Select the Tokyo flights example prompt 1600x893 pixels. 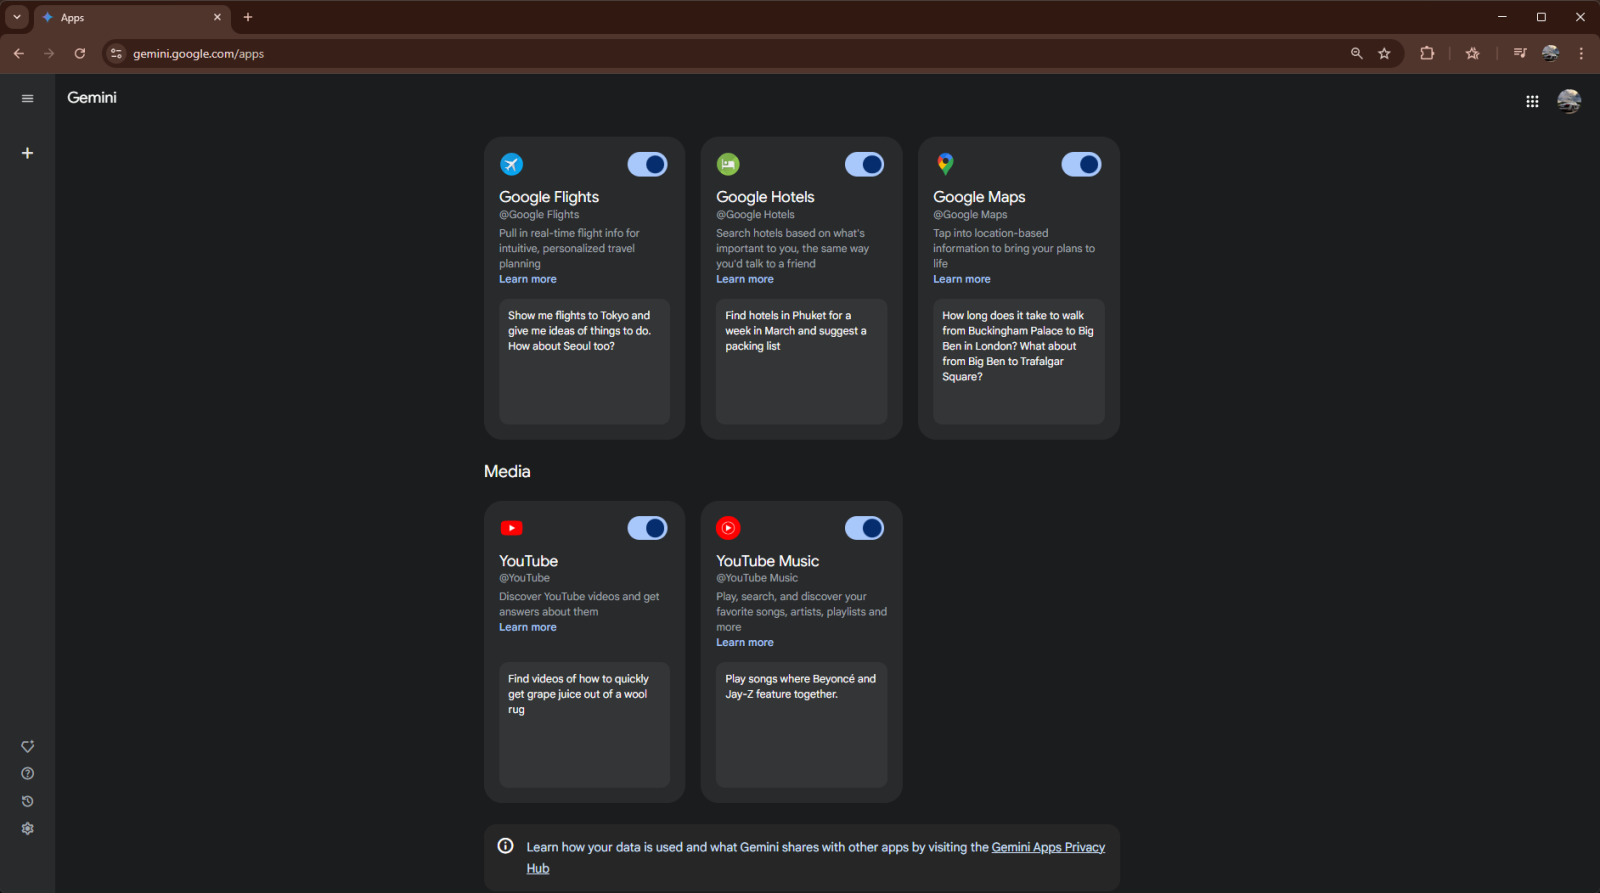tap(584, 361)
